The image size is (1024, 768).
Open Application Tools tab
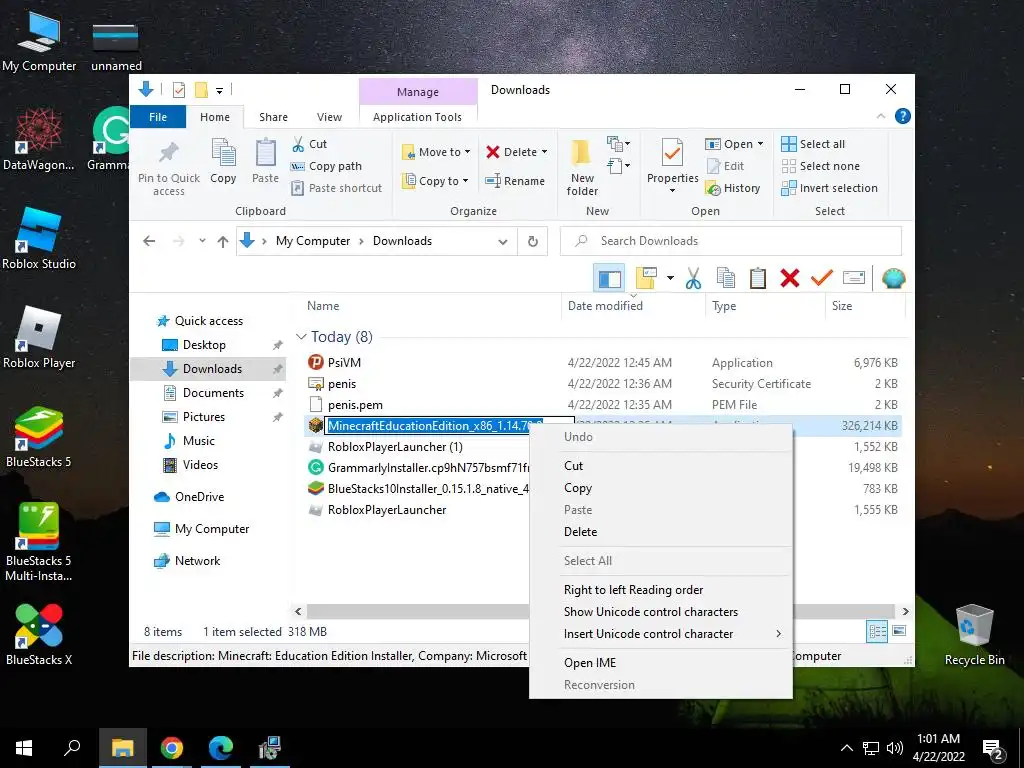point(417,117)
